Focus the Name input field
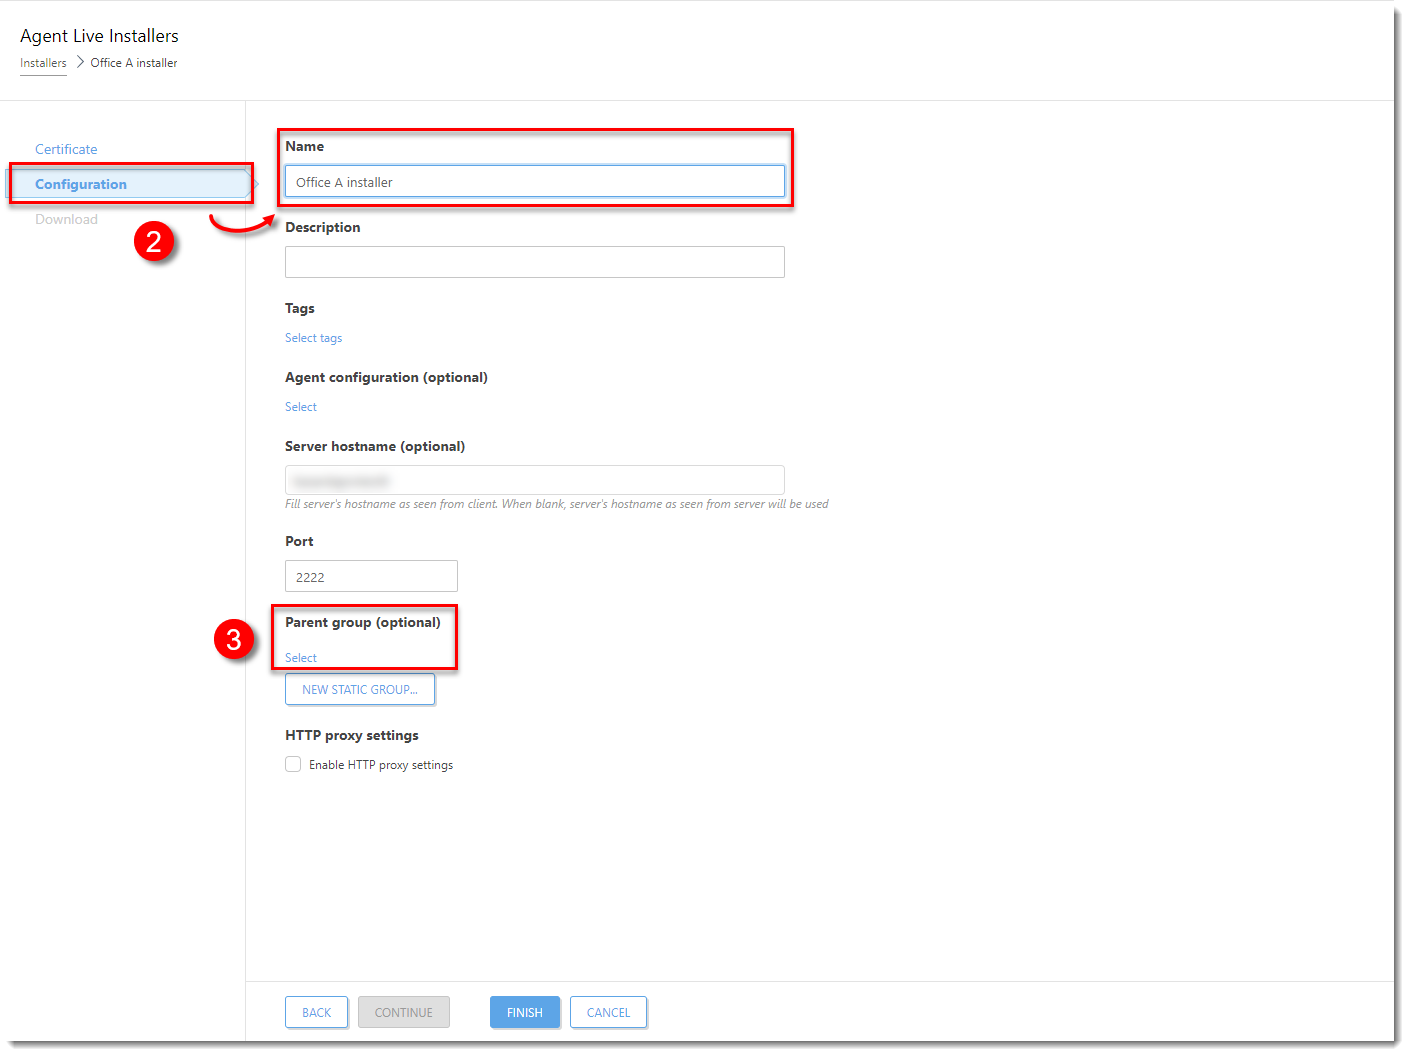The width and height of the screenshot is (1409, 1056). 534,182
